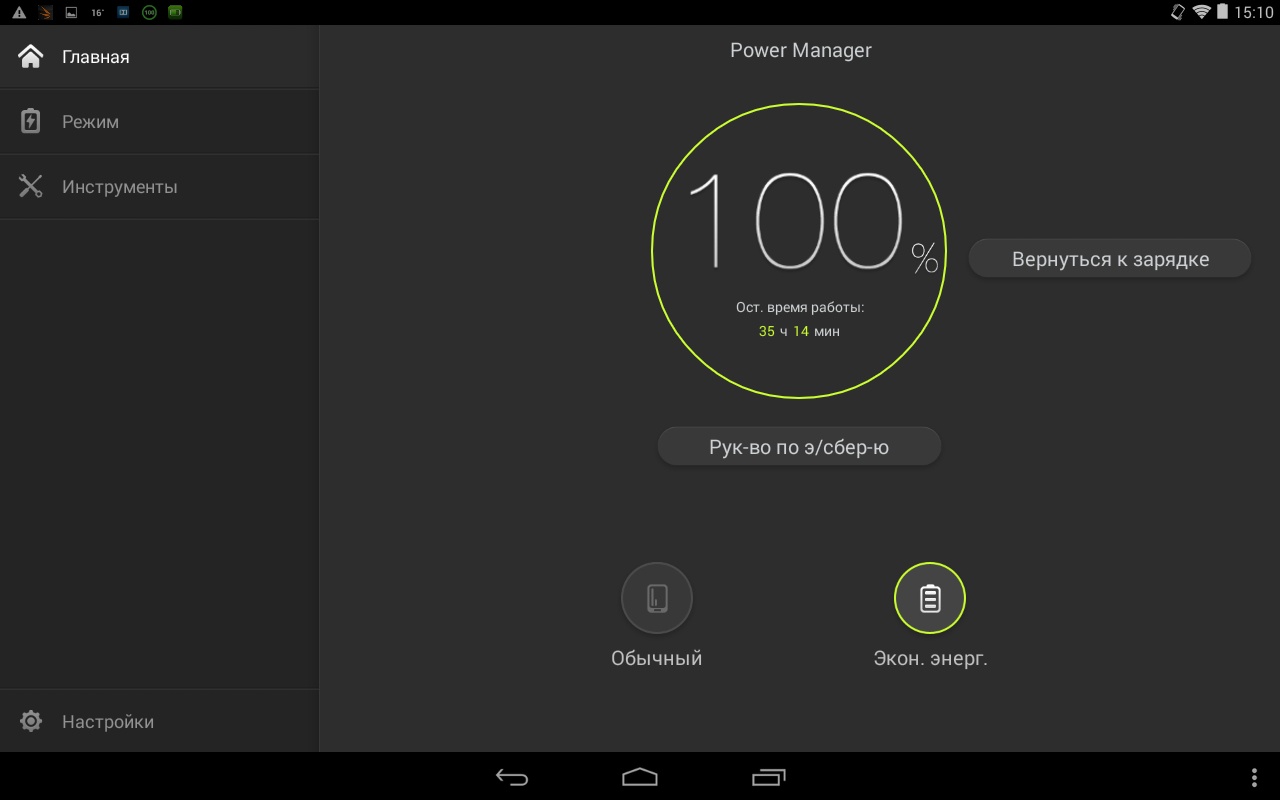The width and height of the screenshot is (1280, 800).
Task: Open the recent apps navigation button
Action: coord(768,777)
